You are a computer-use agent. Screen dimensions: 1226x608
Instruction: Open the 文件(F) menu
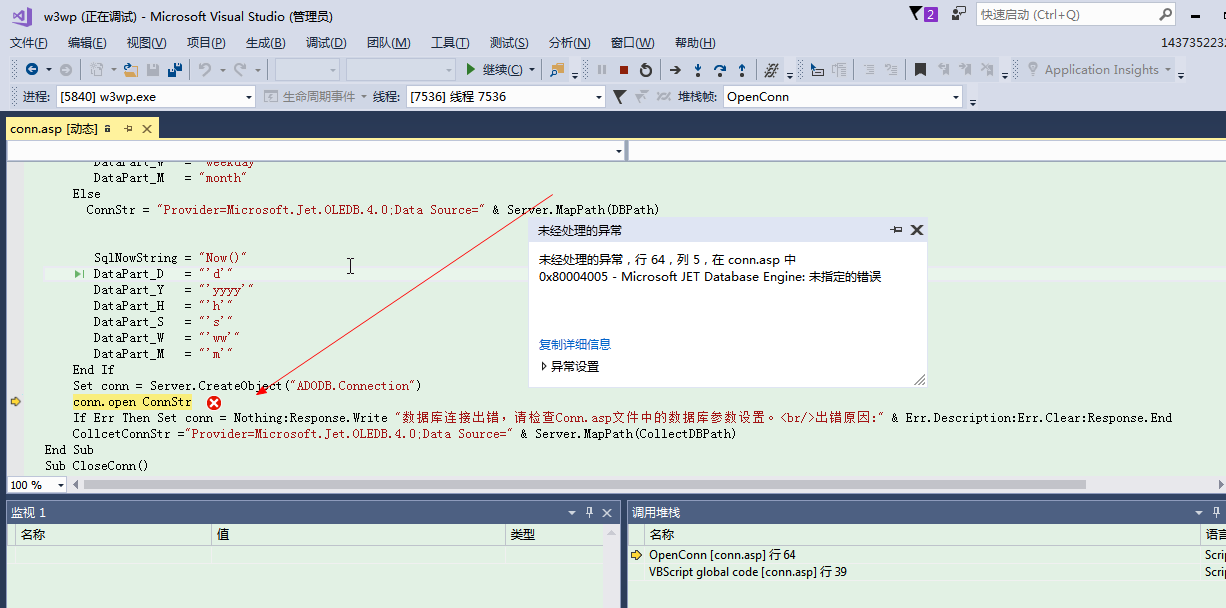(x=29, y=43)
